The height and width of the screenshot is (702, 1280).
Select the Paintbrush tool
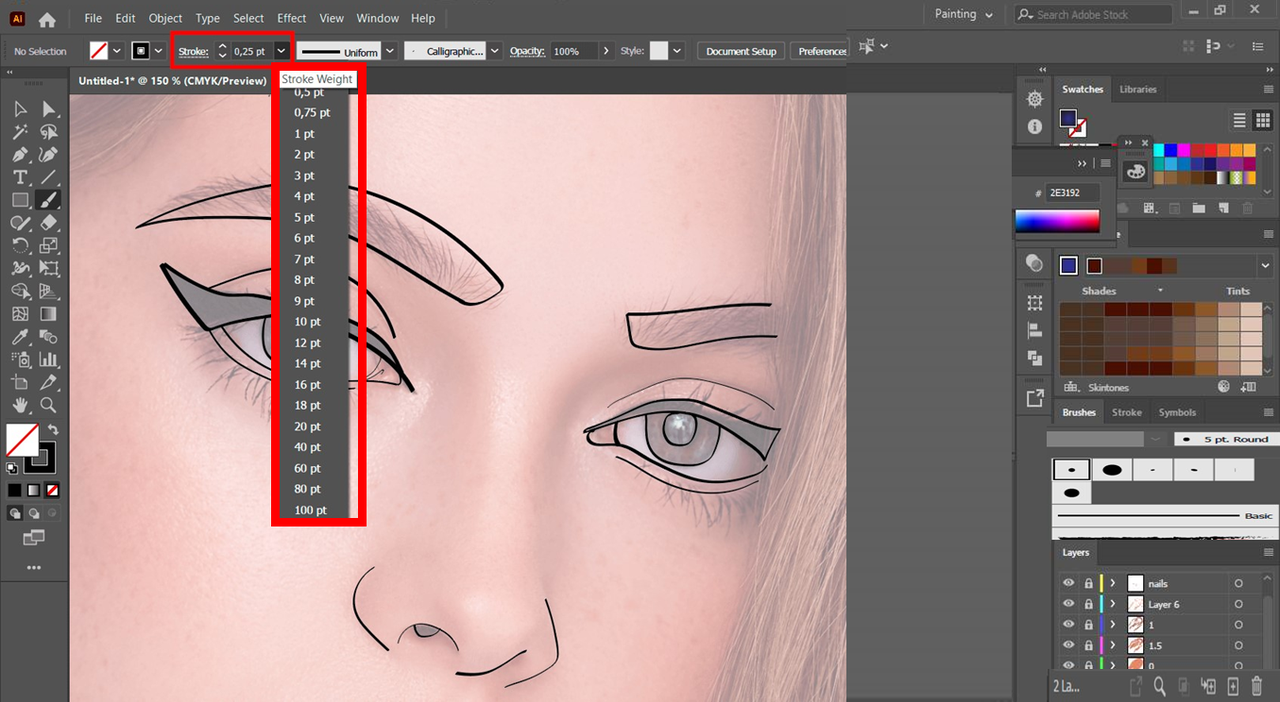[48, 200]
